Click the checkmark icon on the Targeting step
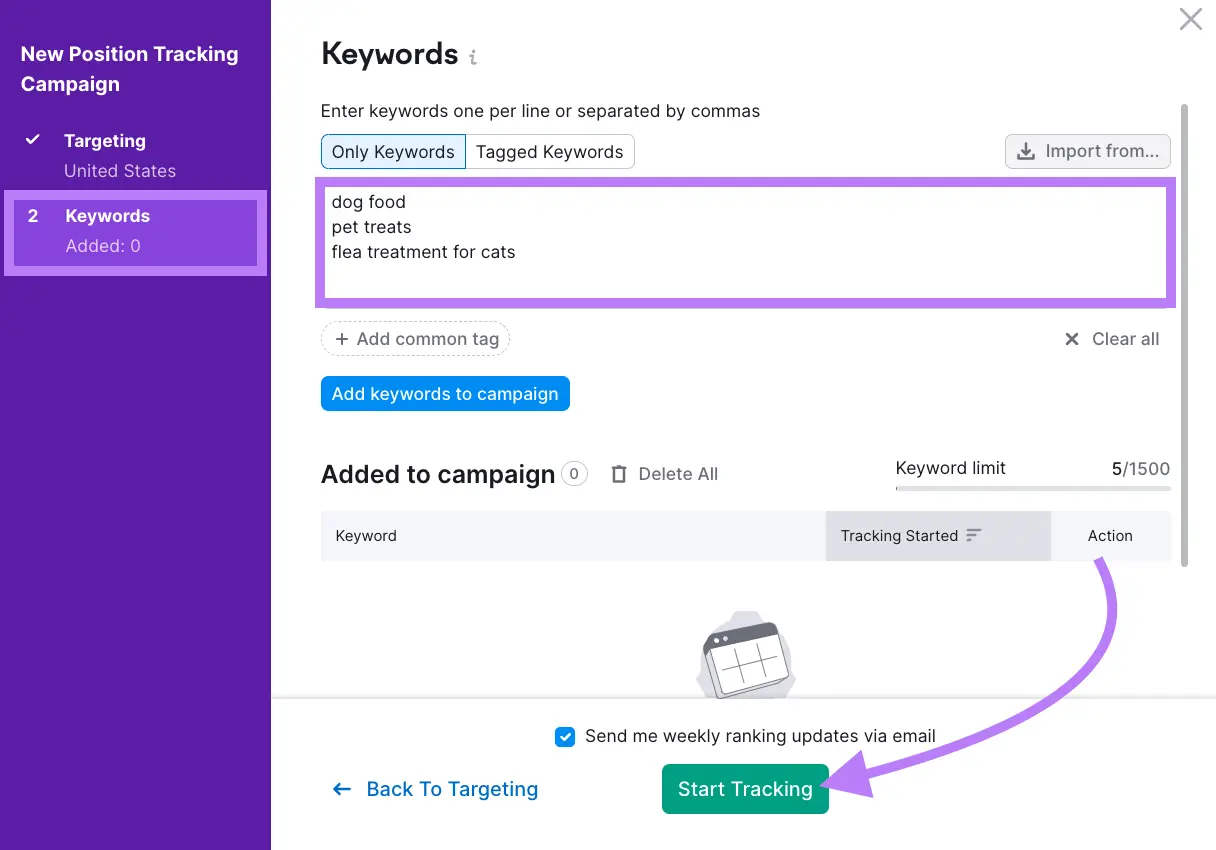 click(x=35, y=140)
